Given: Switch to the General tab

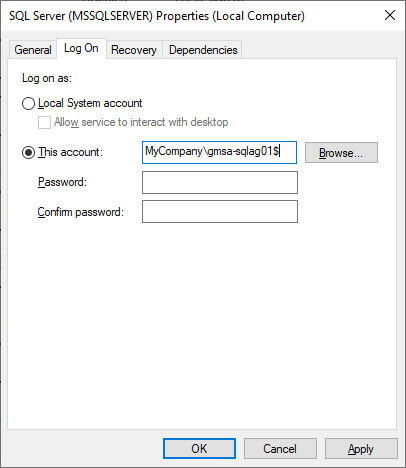Looking at the screenshot, I should coord(33,50).
